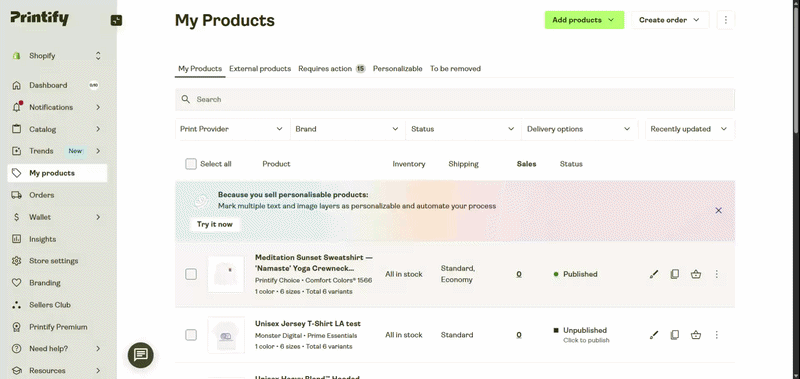Screen dimensions: 800x379
Task: Edit Meditation Sunset Sweatshirt with brush icon
Action: click(654, 274)
